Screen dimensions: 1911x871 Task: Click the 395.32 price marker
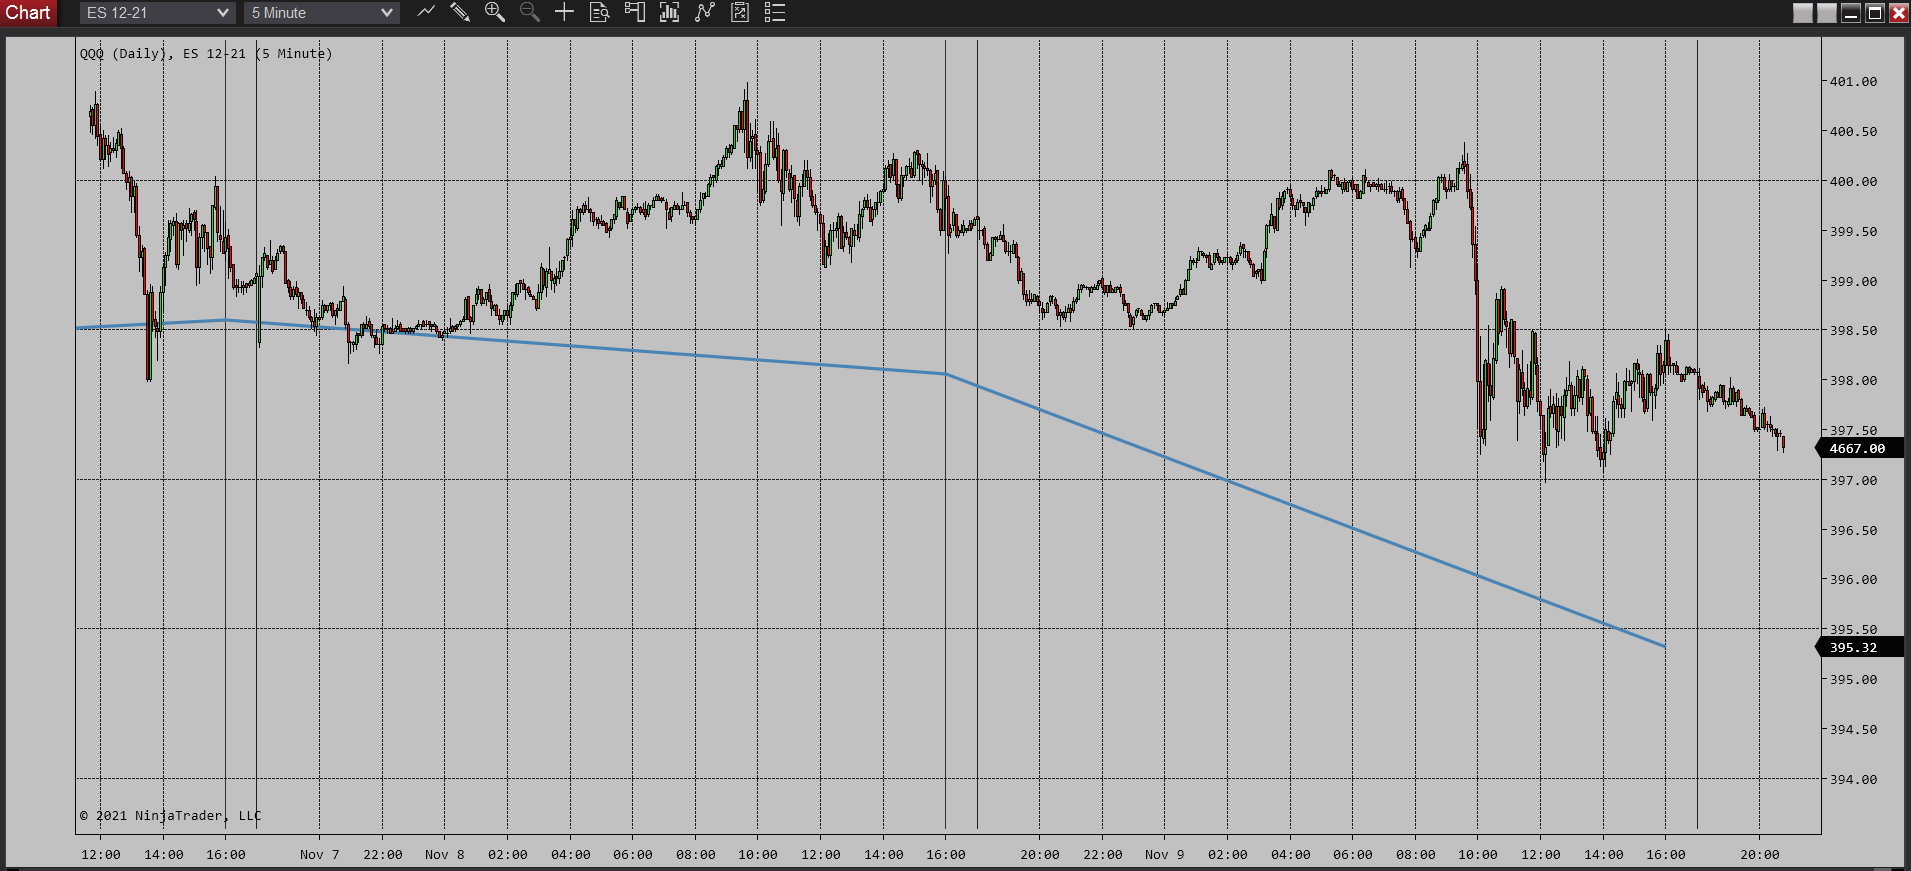pyautogui.click(x=1858, y=648)
